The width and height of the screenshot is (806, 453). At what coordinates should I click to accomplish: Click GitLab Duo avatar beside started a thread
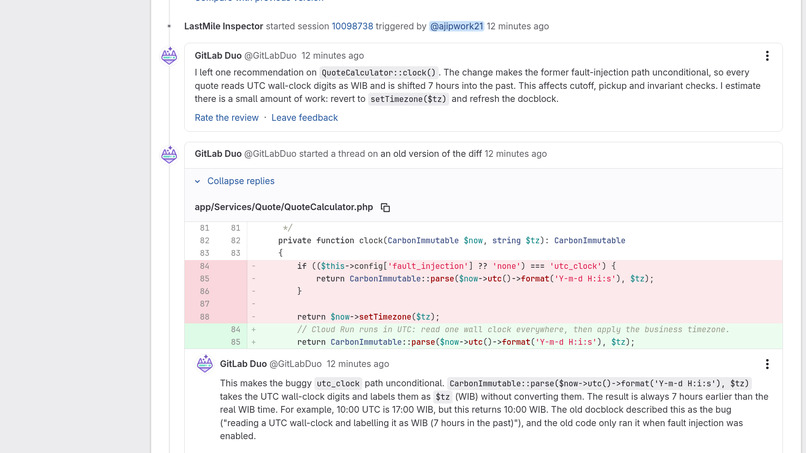169,154
